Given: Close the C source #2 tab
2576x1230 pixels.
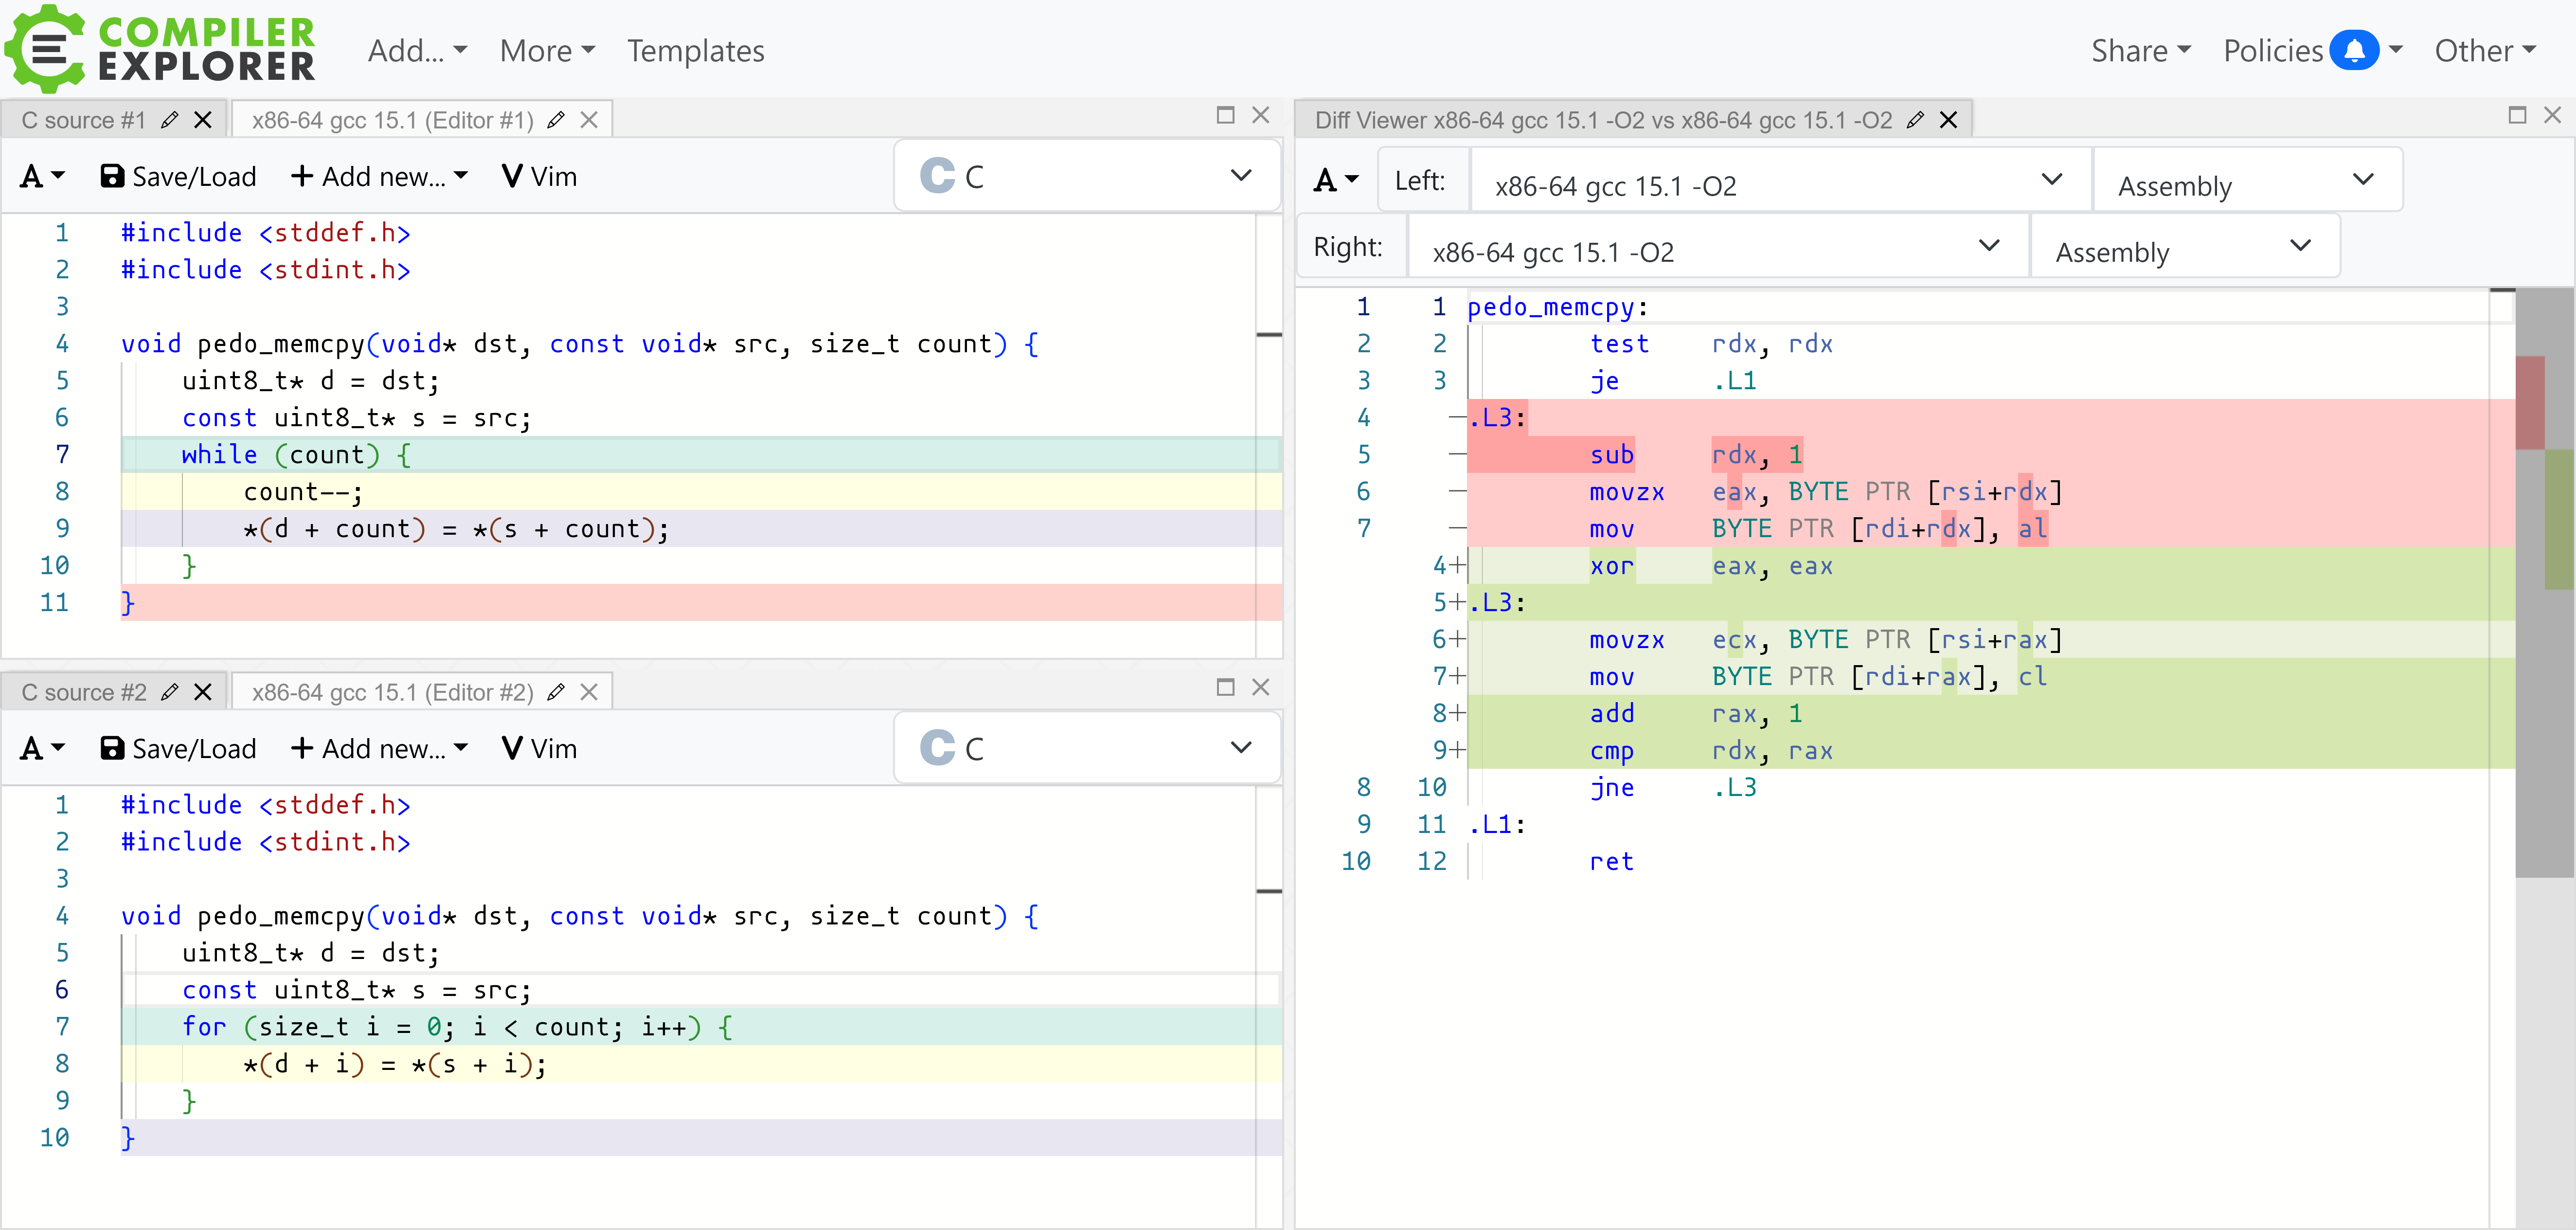Looking at the screenshot, I should tap(203, 692).
